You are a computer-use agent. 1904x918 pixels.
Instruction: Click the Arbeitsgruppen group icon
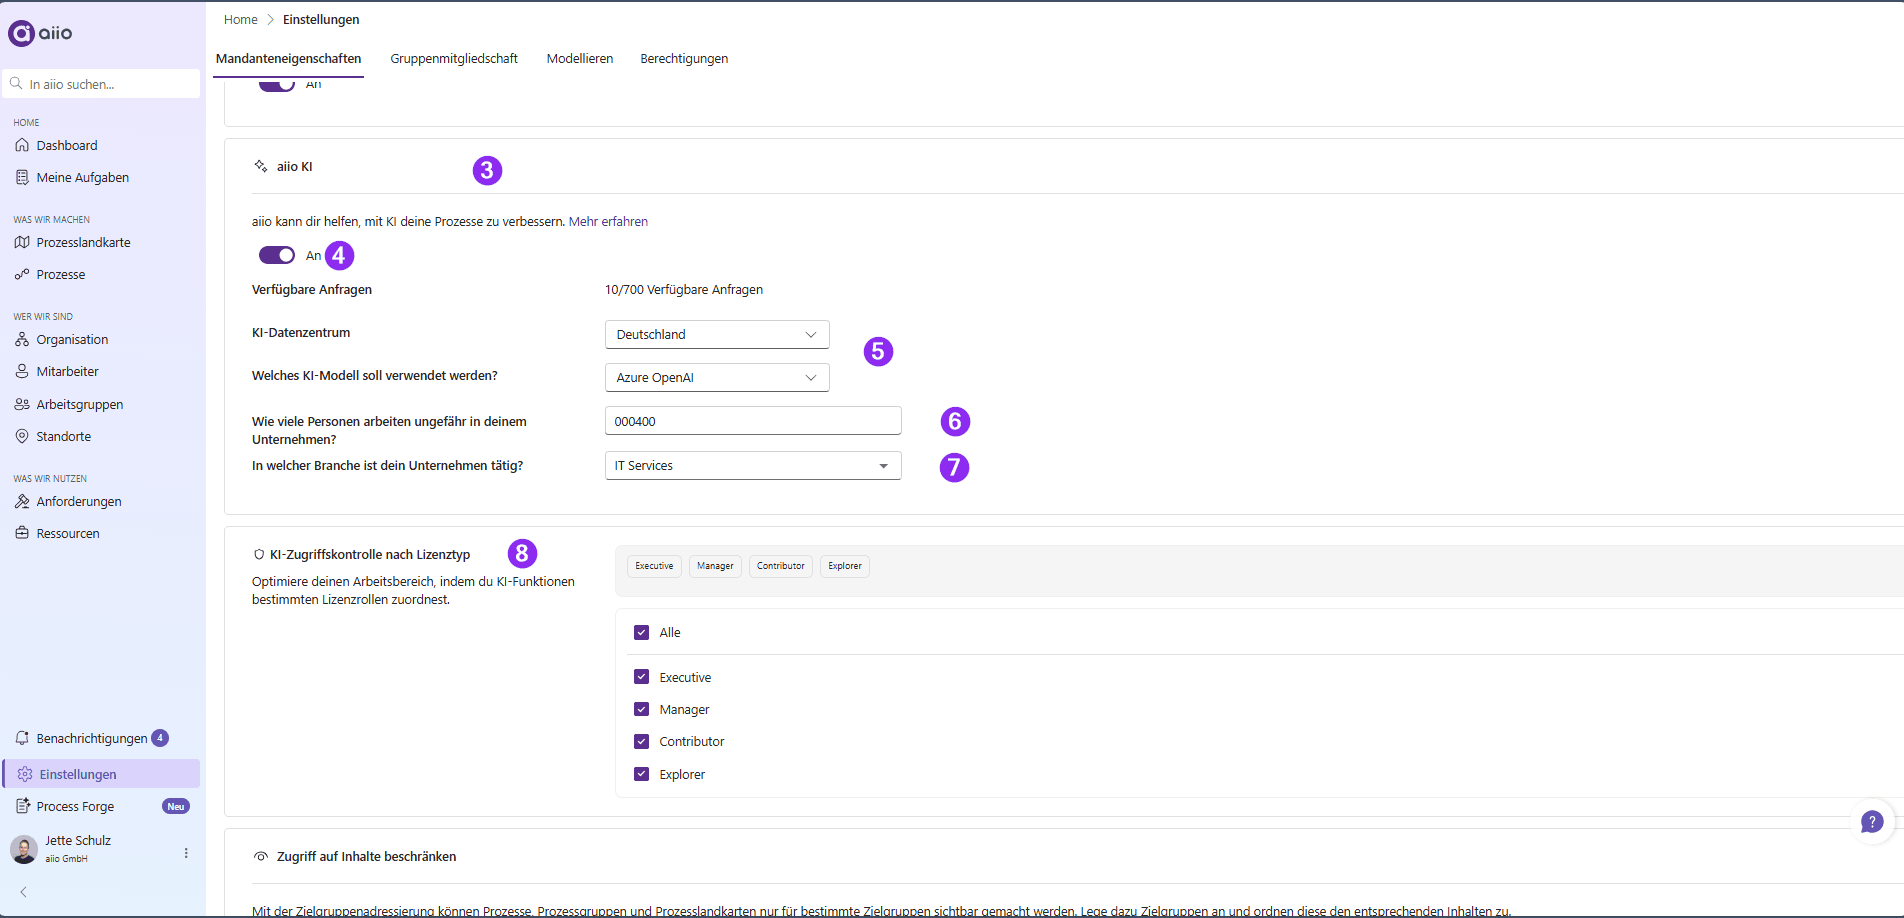point(22,404)
